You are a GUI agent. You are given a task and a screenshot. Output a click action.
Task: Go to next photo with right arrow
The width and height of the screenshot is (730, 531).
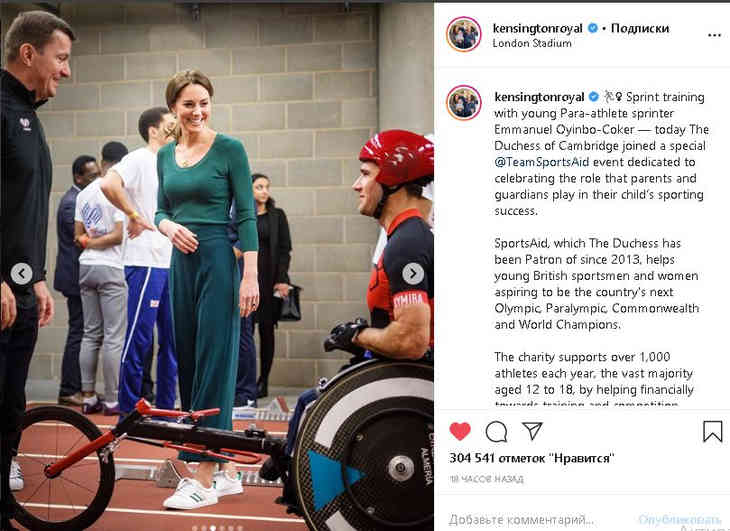[x=413, y=274]
